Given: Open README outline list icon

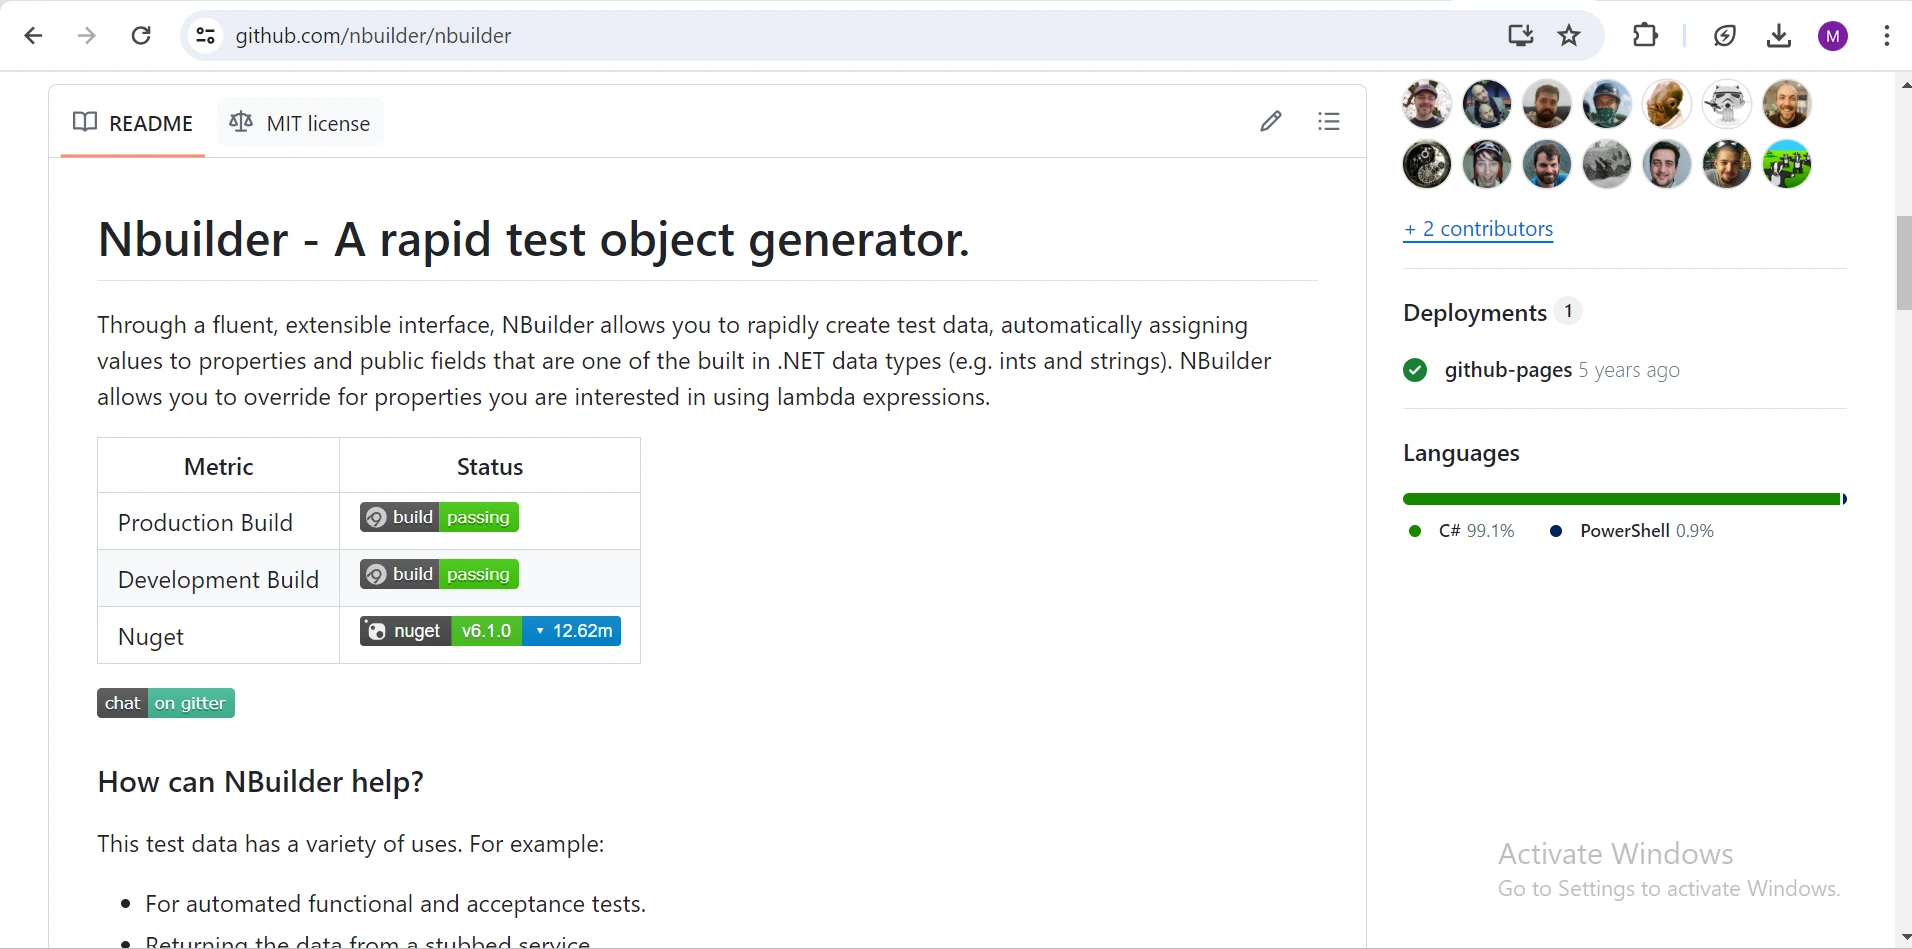Looking at the screenshot, I should [1329, 122].
